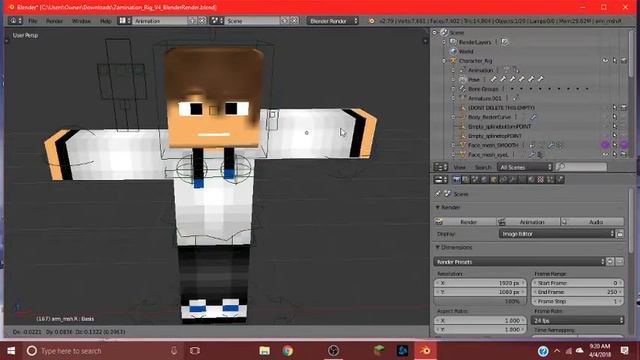Screen dimensions: 640x360
Task: Click the Animation screen layout name field
Action: tap(160, 21)
